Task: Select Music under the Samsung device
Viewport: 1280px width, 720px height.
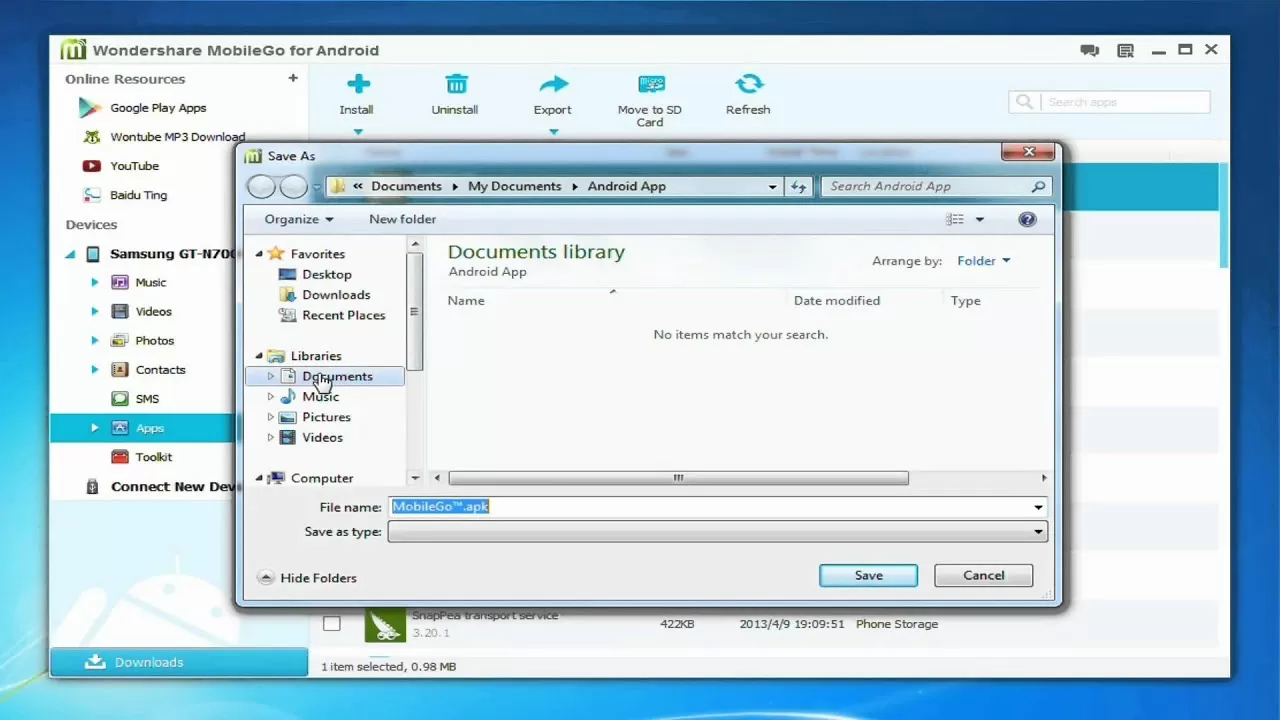Action: (151, 283)
